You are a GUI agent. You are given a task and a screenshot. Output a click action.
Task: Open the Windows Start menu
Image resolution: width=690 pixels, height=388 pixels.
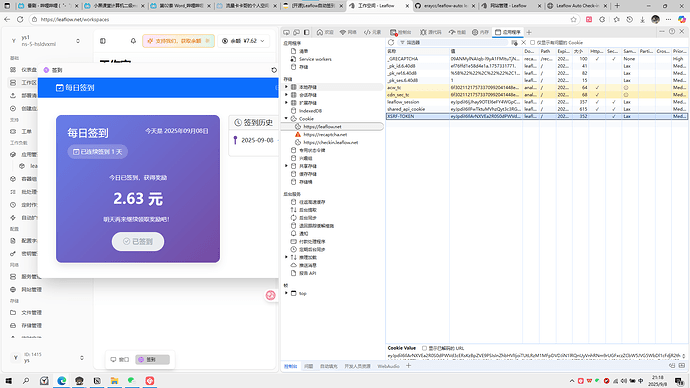click(8, 381)
